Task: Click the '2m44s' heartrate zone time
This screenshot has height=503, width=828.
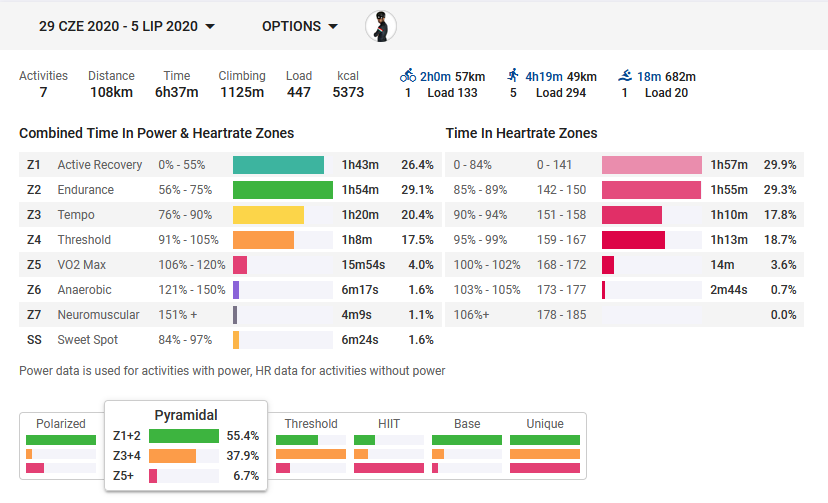Action: [x=729, y=290]
